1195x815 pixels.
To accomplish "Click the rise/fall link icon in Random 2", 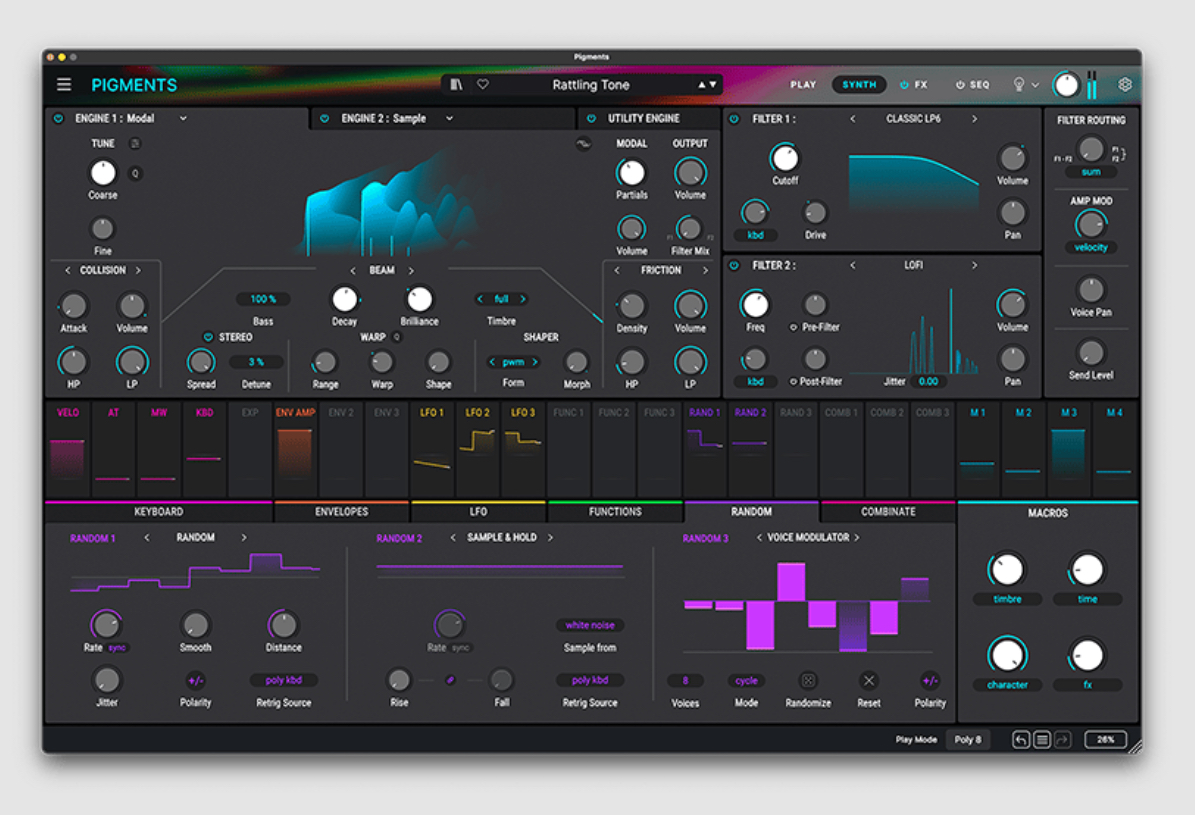I will pyautogui.click(x=450, y=680).
